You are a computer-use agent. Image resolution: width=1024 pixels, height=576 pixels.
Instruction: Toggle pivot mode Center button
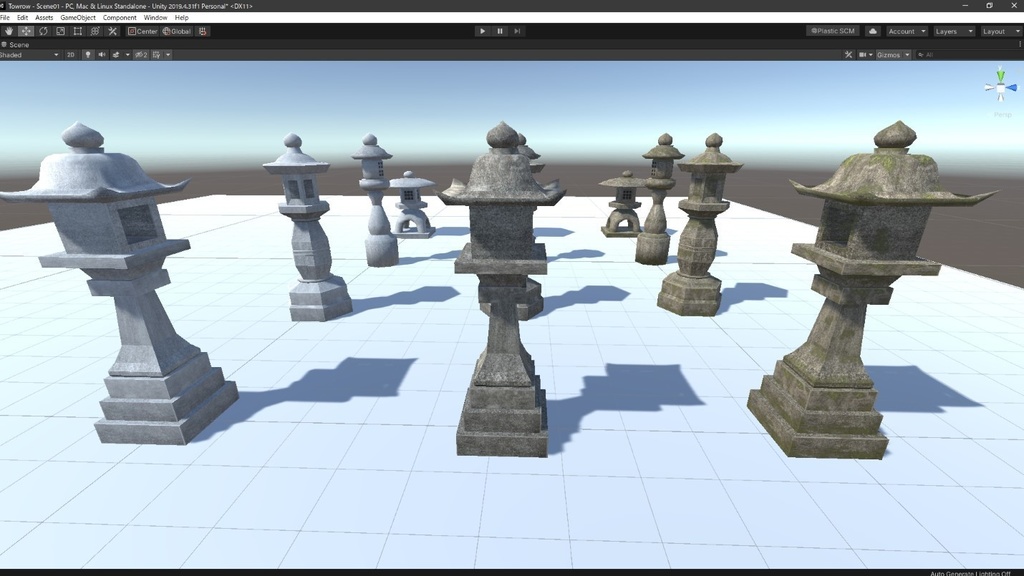[142, 31]
